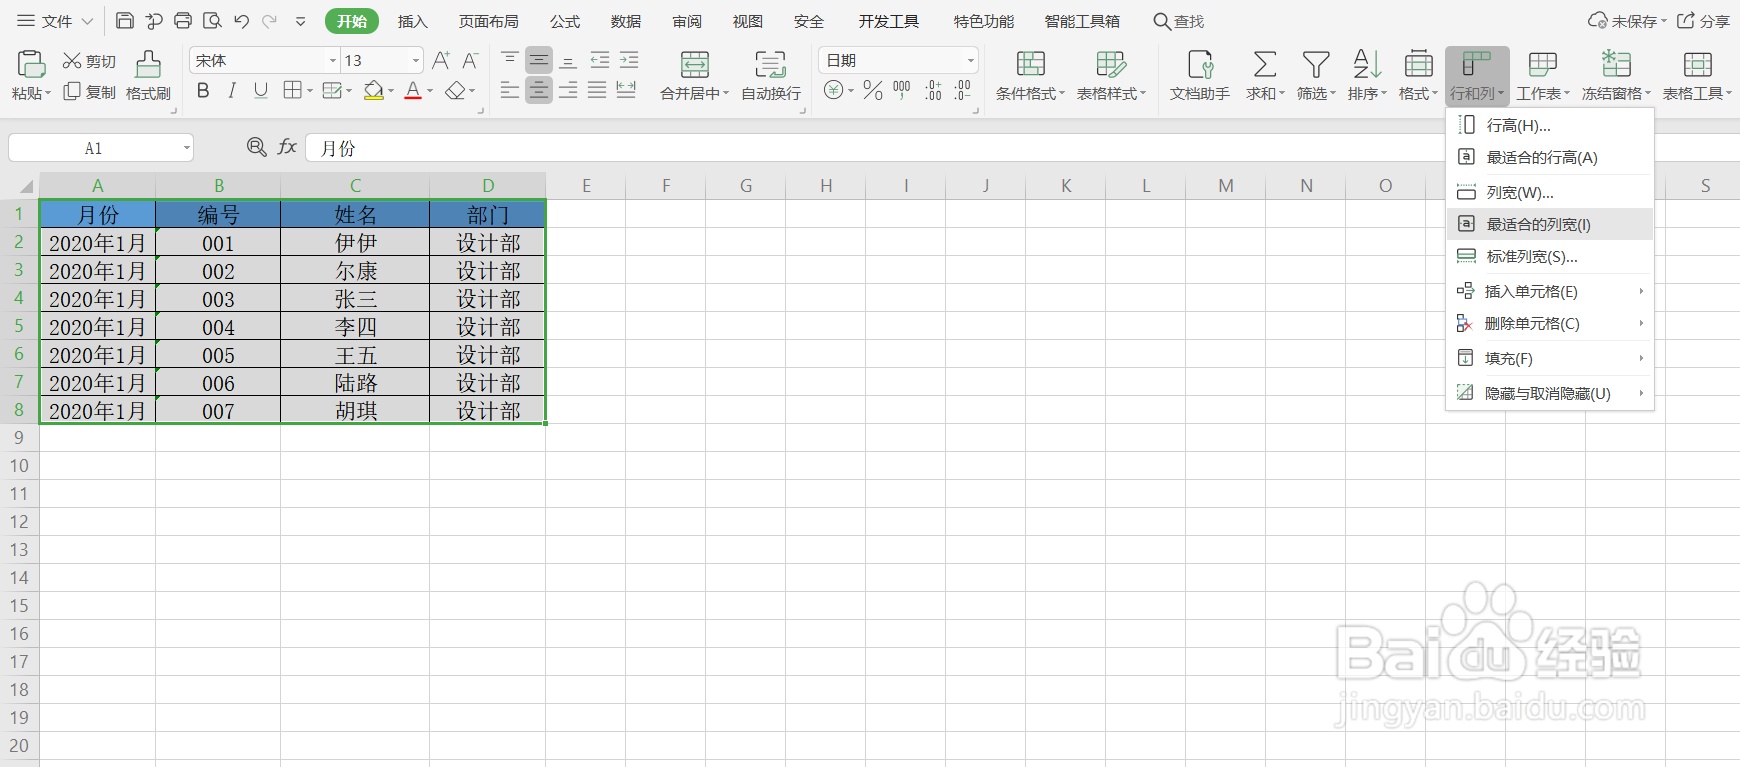Click the zoom magnifier beside fx
Screen dimensions: 1740x767
pyautogui.click(x=257, y=147)
